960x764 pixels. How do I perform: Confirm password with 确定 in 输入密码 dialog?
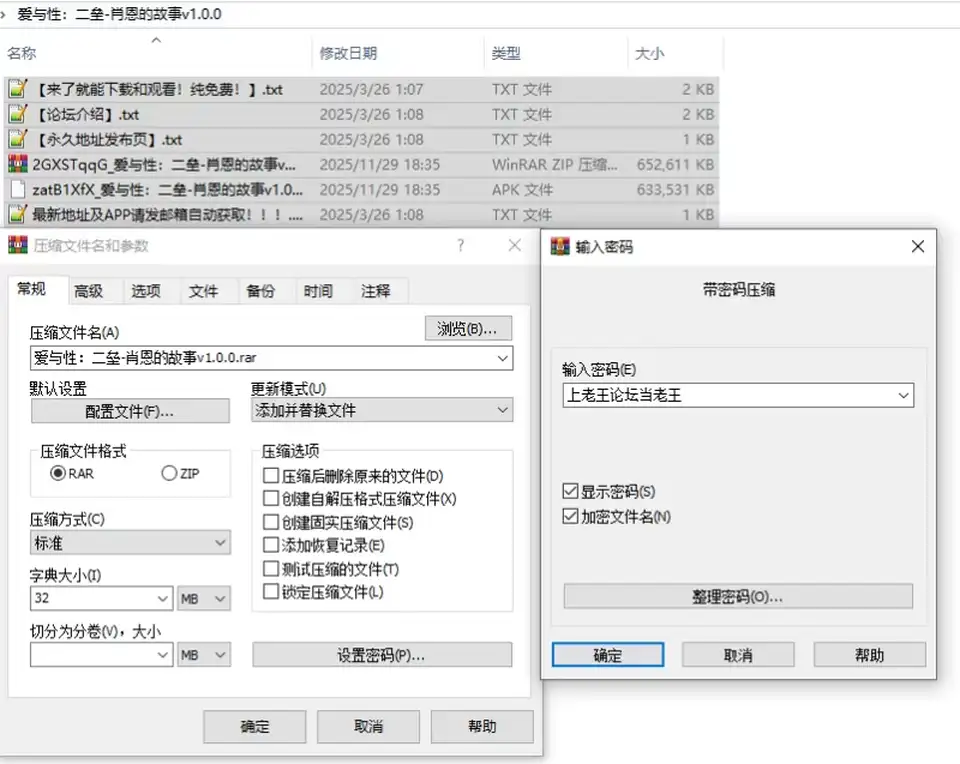(x=608, y=654)
